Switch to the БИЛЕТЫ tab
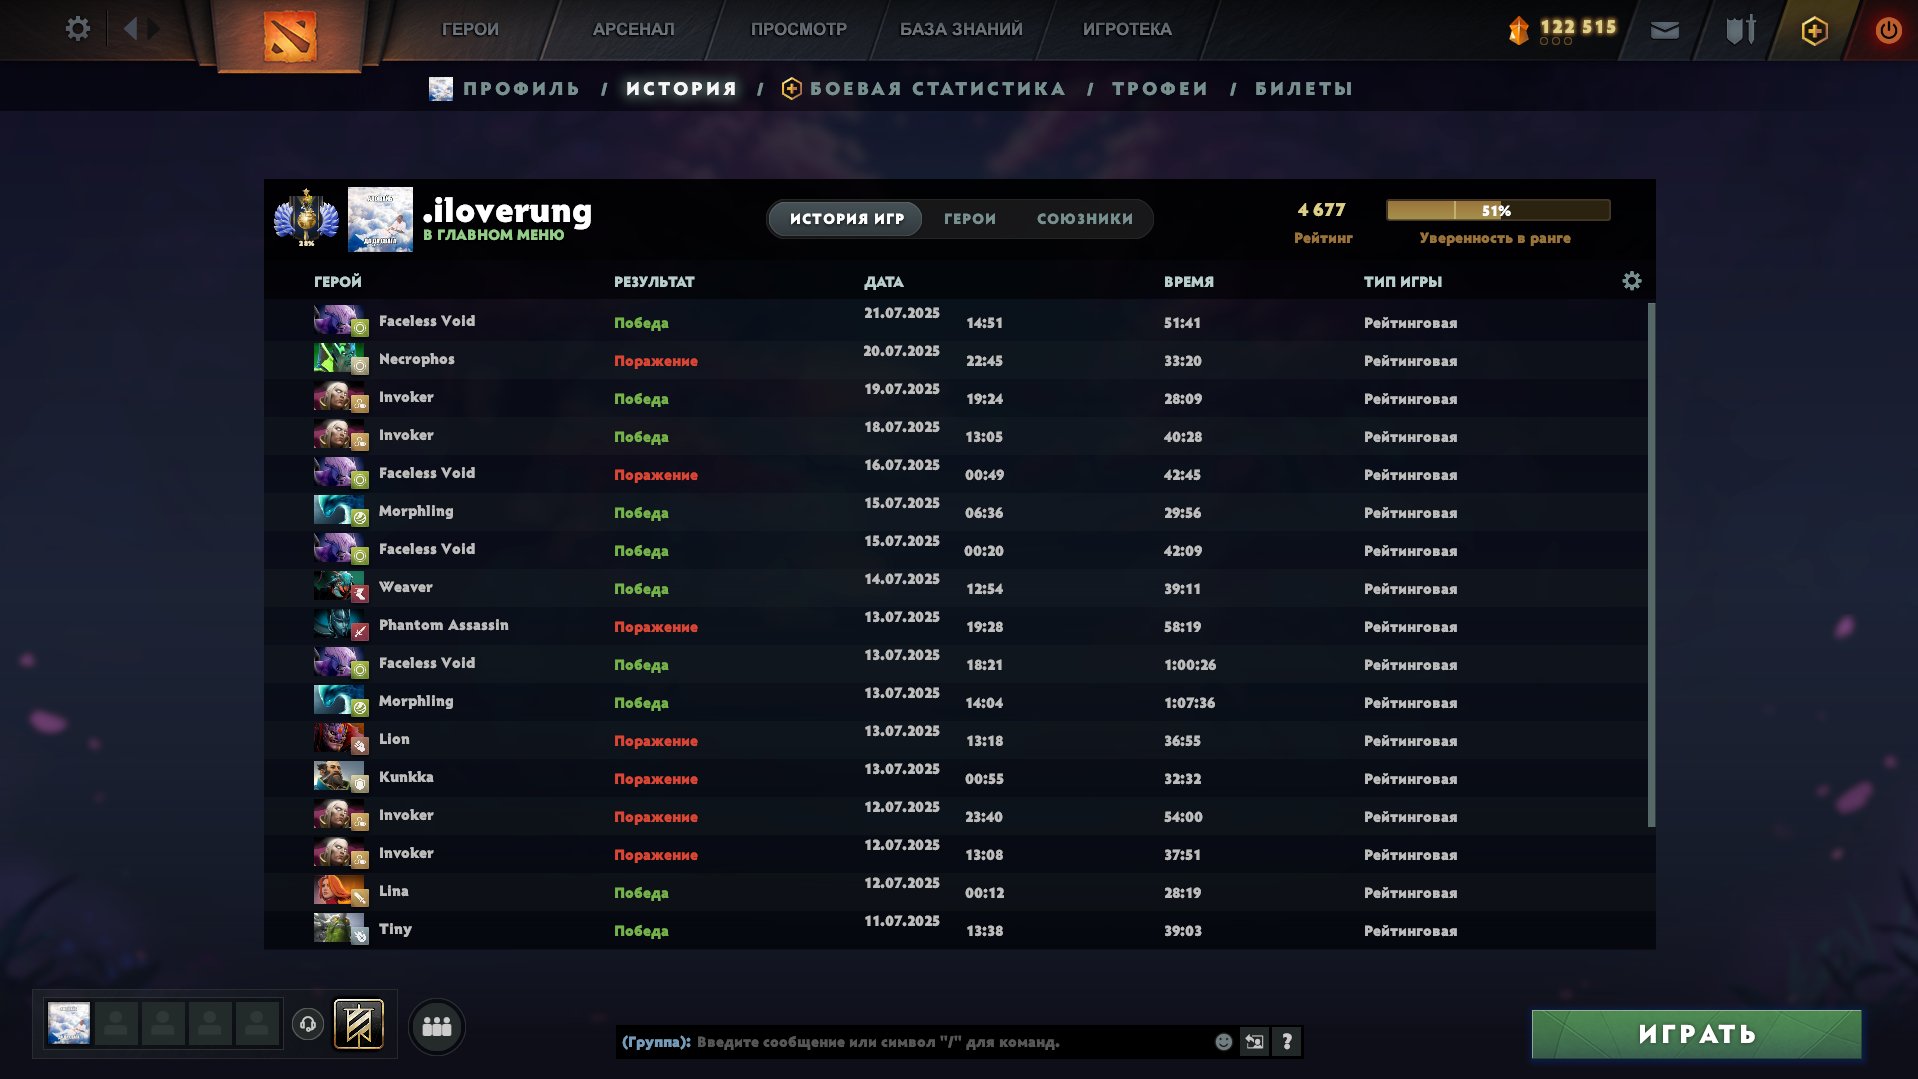This screenshot has width=1918, height=1079. (1304, 88)
